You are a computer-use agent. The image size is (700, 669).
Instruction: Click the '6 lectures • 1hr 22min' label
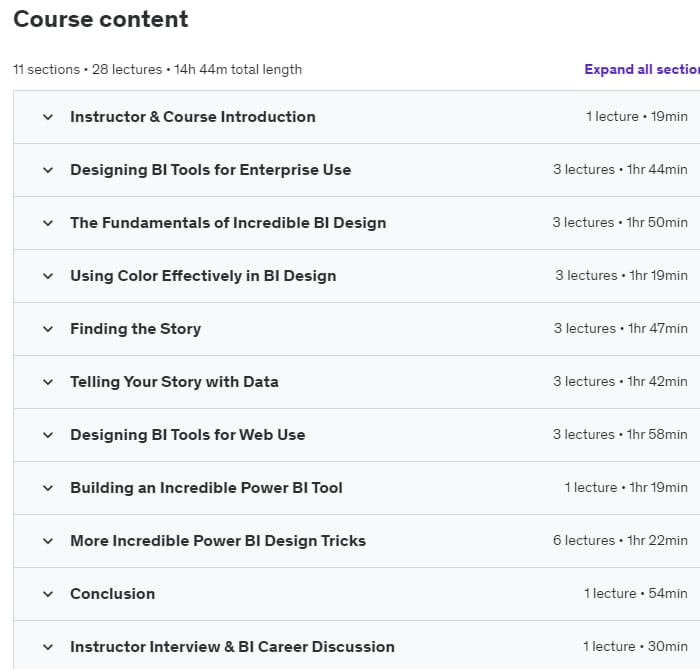(620, 540)
